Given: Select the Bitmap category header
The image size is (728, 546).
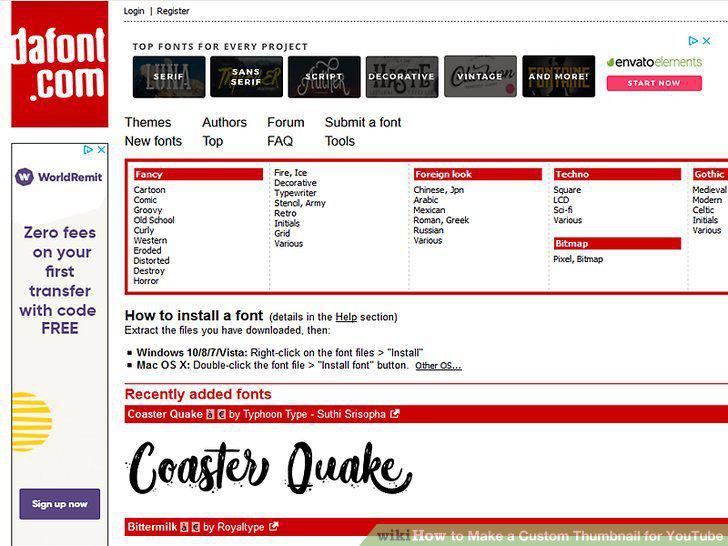Looking at the screenshot, I should coord(618,243).
